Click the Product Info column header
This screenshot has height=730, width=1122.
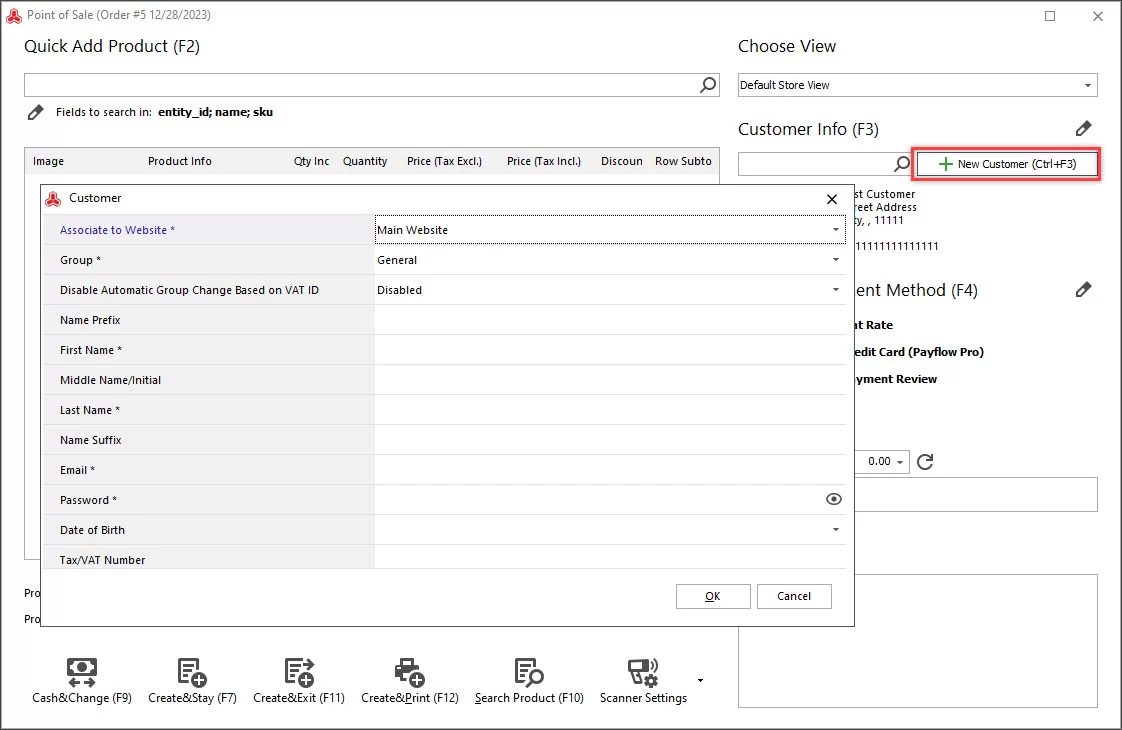180,161
